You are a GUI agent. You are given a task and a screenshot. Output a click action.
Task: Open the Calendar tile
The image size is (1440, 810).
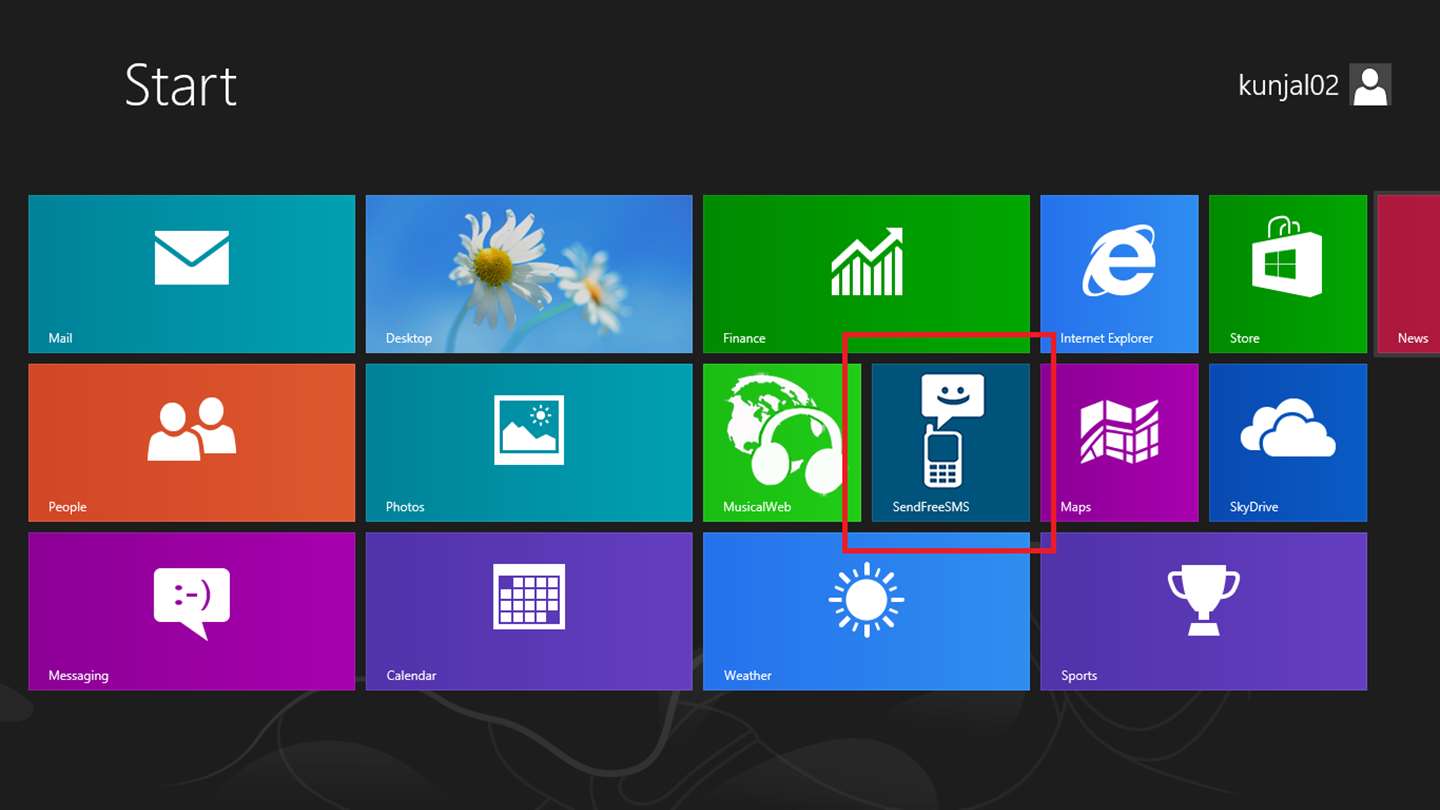coord(529,611)
